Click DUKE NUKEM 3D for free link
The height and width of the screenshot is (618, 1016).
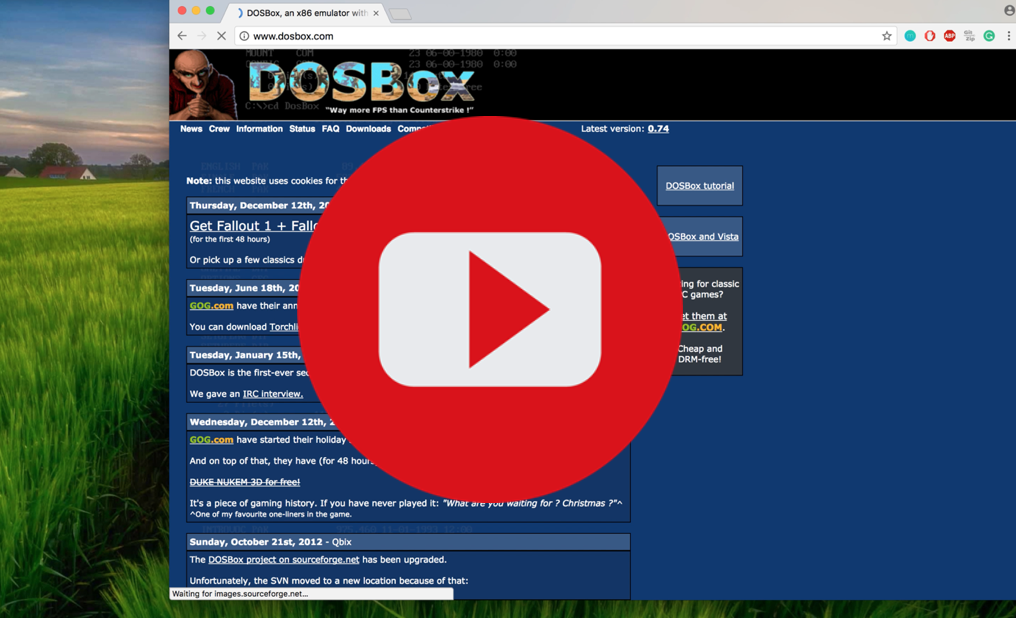tap(244, 482)
